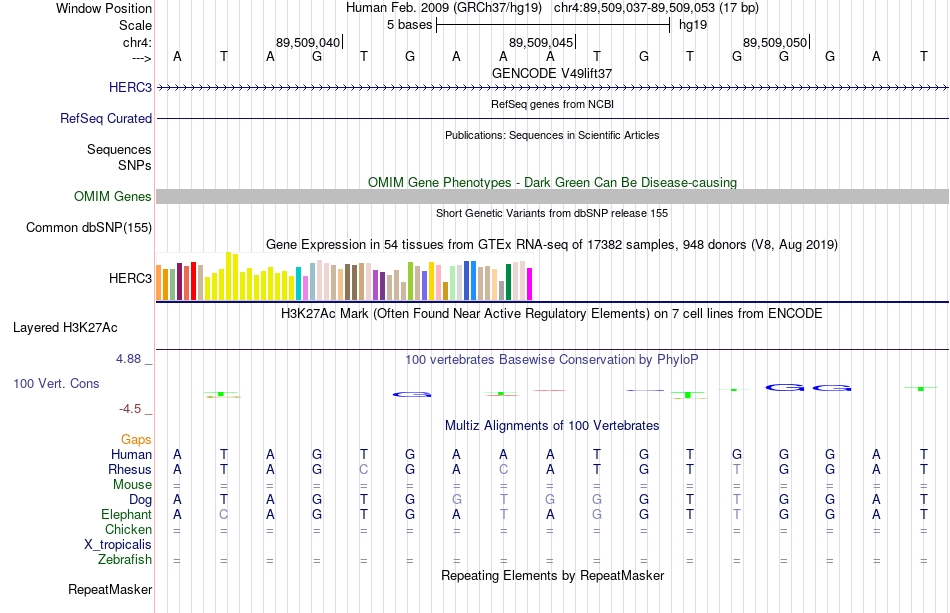Click the tallest yellow GTEx expression bar
This screenshot has width=950, height=613.
click(x=228, y=276)
